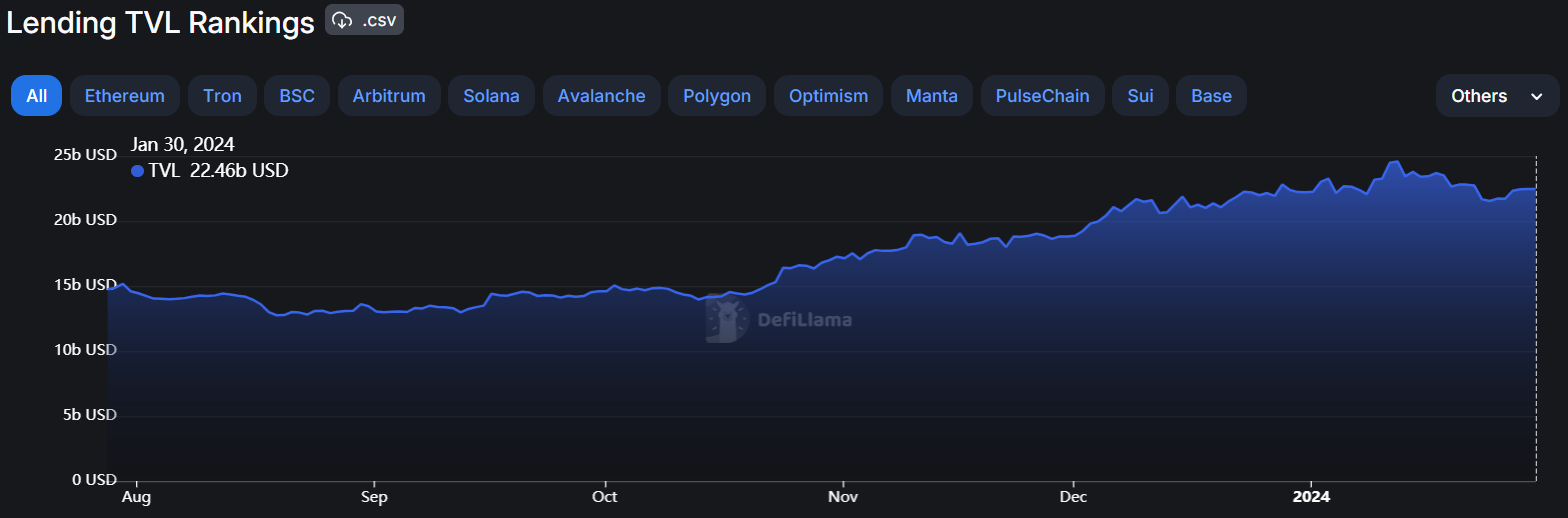The image size is (1568, 518).
Task: Switch to the BSC chain filter
Action: point(297,96)
